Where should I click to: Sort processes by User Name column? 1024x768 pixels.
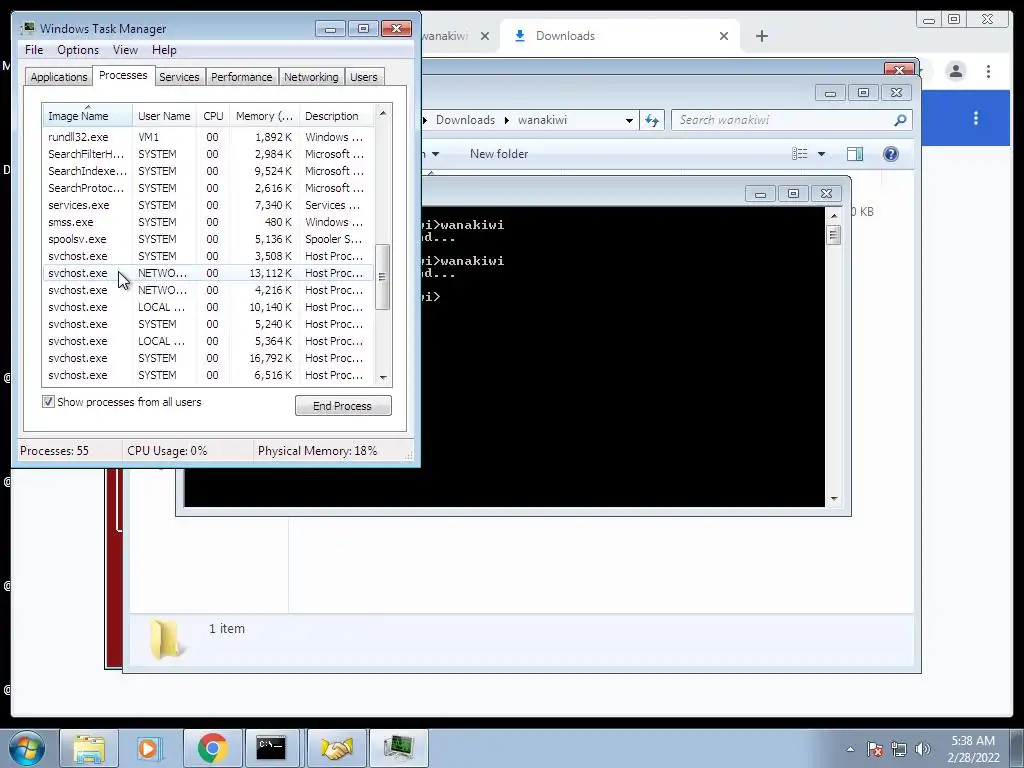click(x=164, y=116)
